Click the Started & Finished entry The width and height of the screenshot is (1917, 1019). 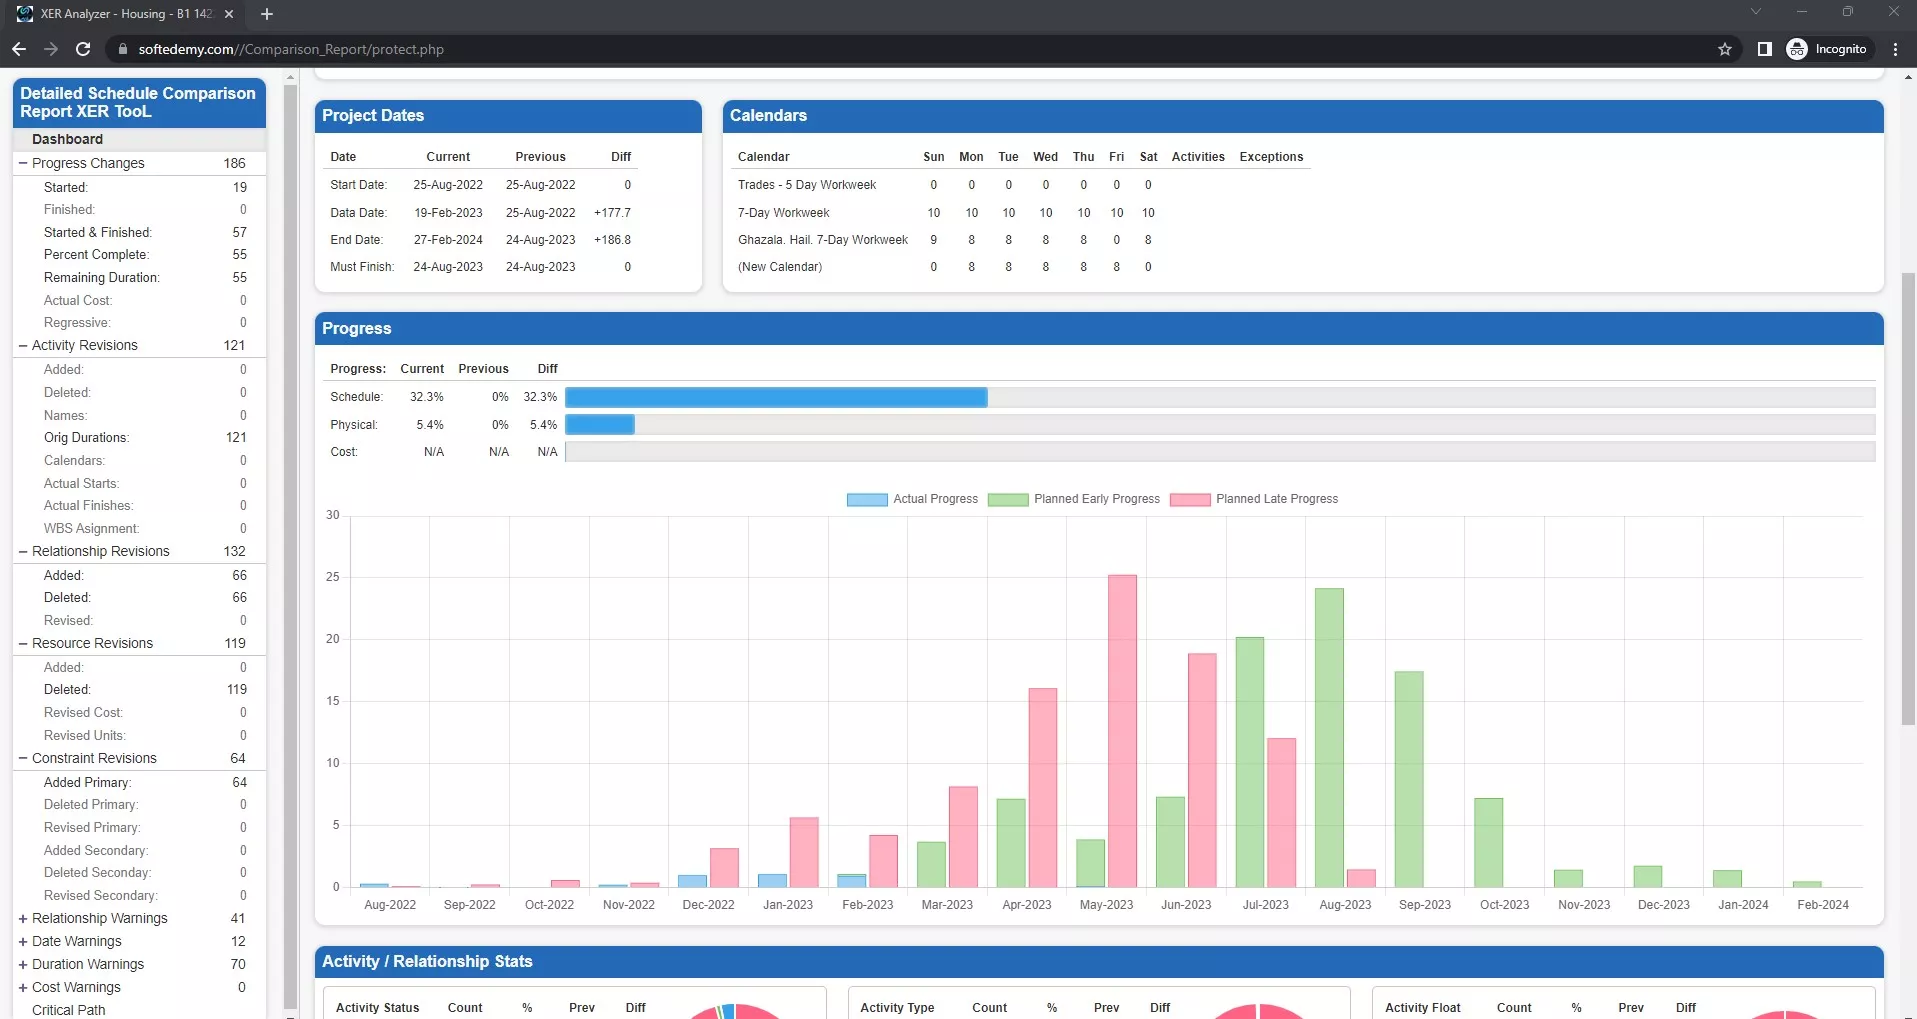(97, 232)
